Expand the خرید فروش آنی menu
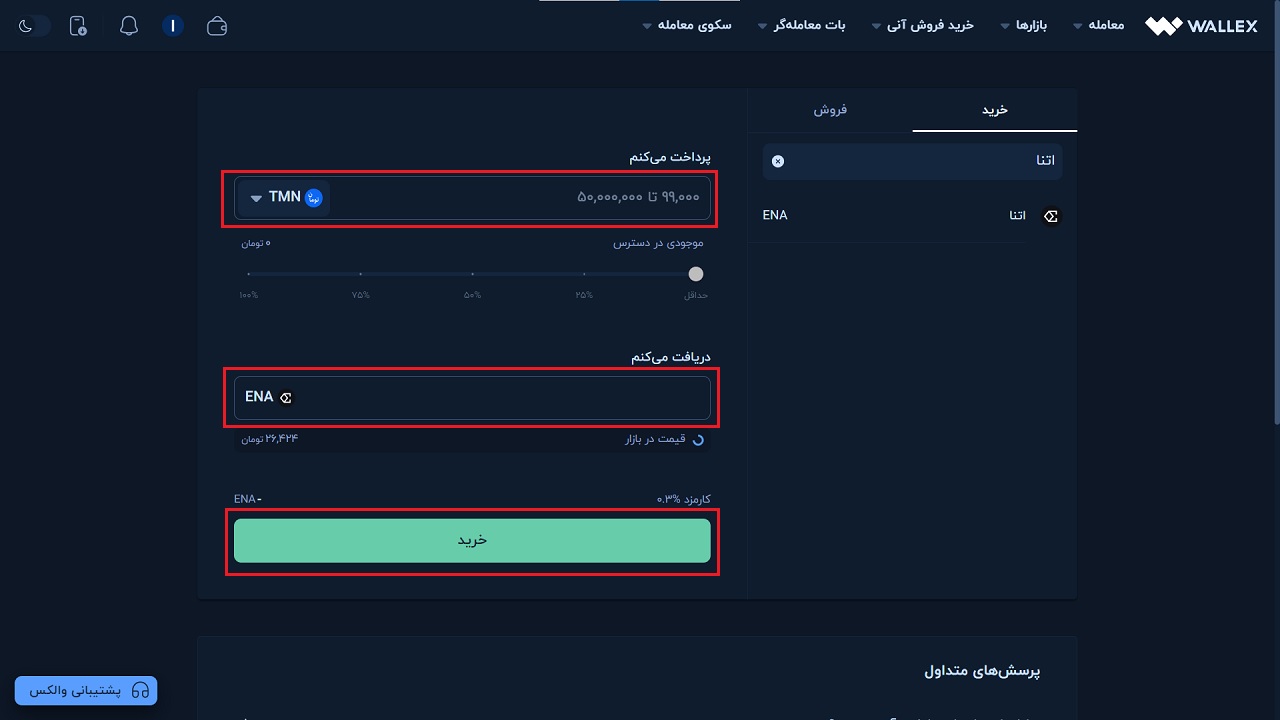The width and height of the screenshot is (1280, 720). (922, 25)
